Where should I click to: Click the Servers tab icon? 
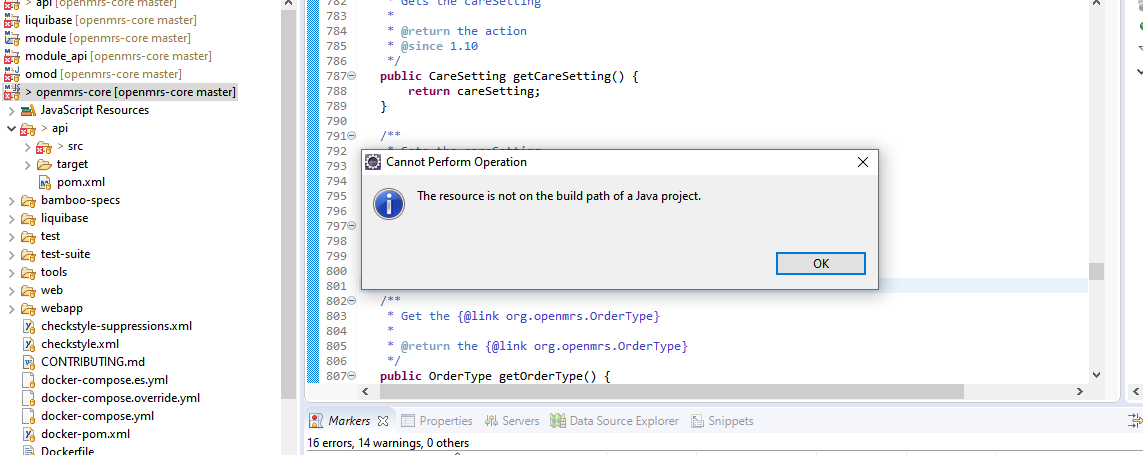(x=492, y=421)
